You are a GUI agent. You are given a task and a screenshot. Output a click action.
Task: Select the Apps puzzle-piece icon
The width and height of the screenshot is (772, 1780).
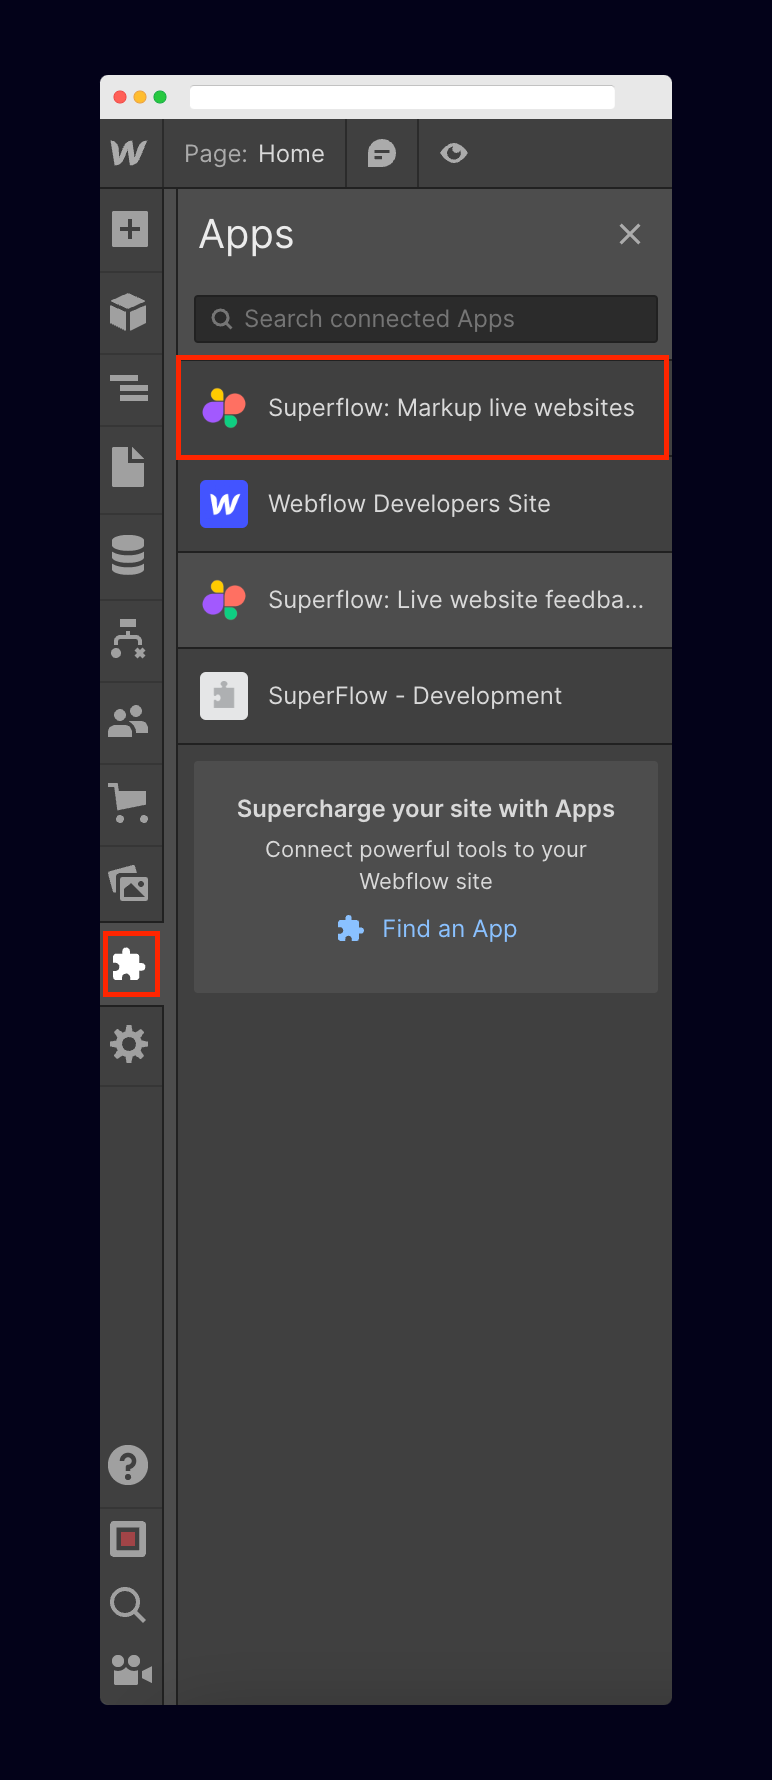[x=130, y=964]
